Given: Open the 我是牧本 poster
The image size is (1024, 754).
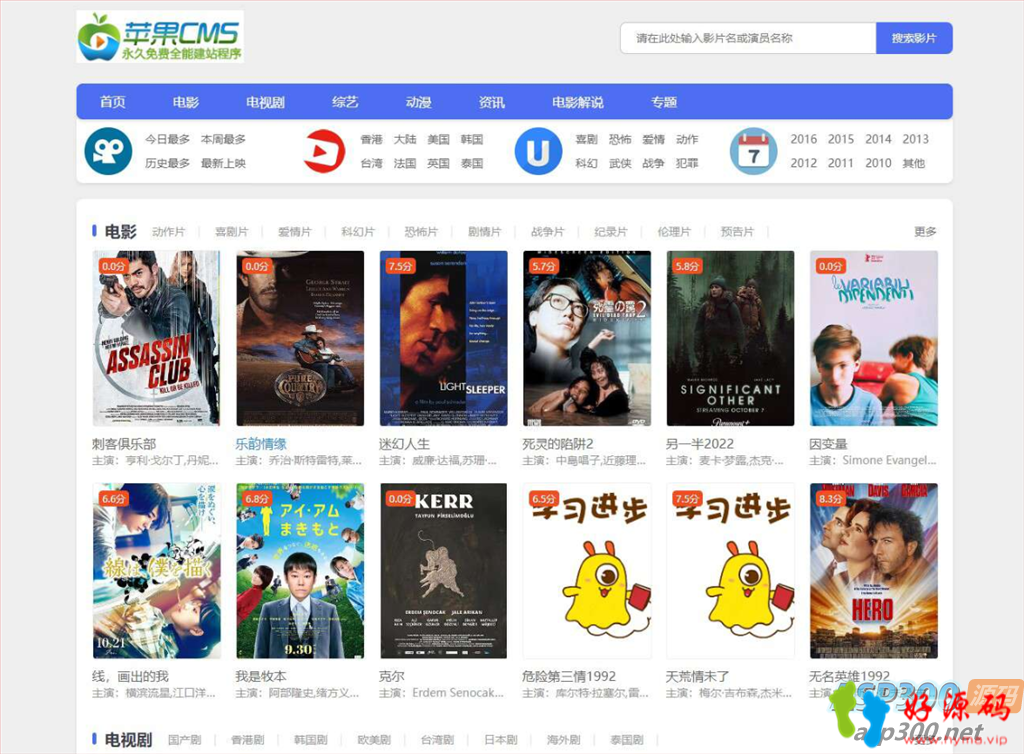Looking at the screenshot, I should click(x=300, y=571).
